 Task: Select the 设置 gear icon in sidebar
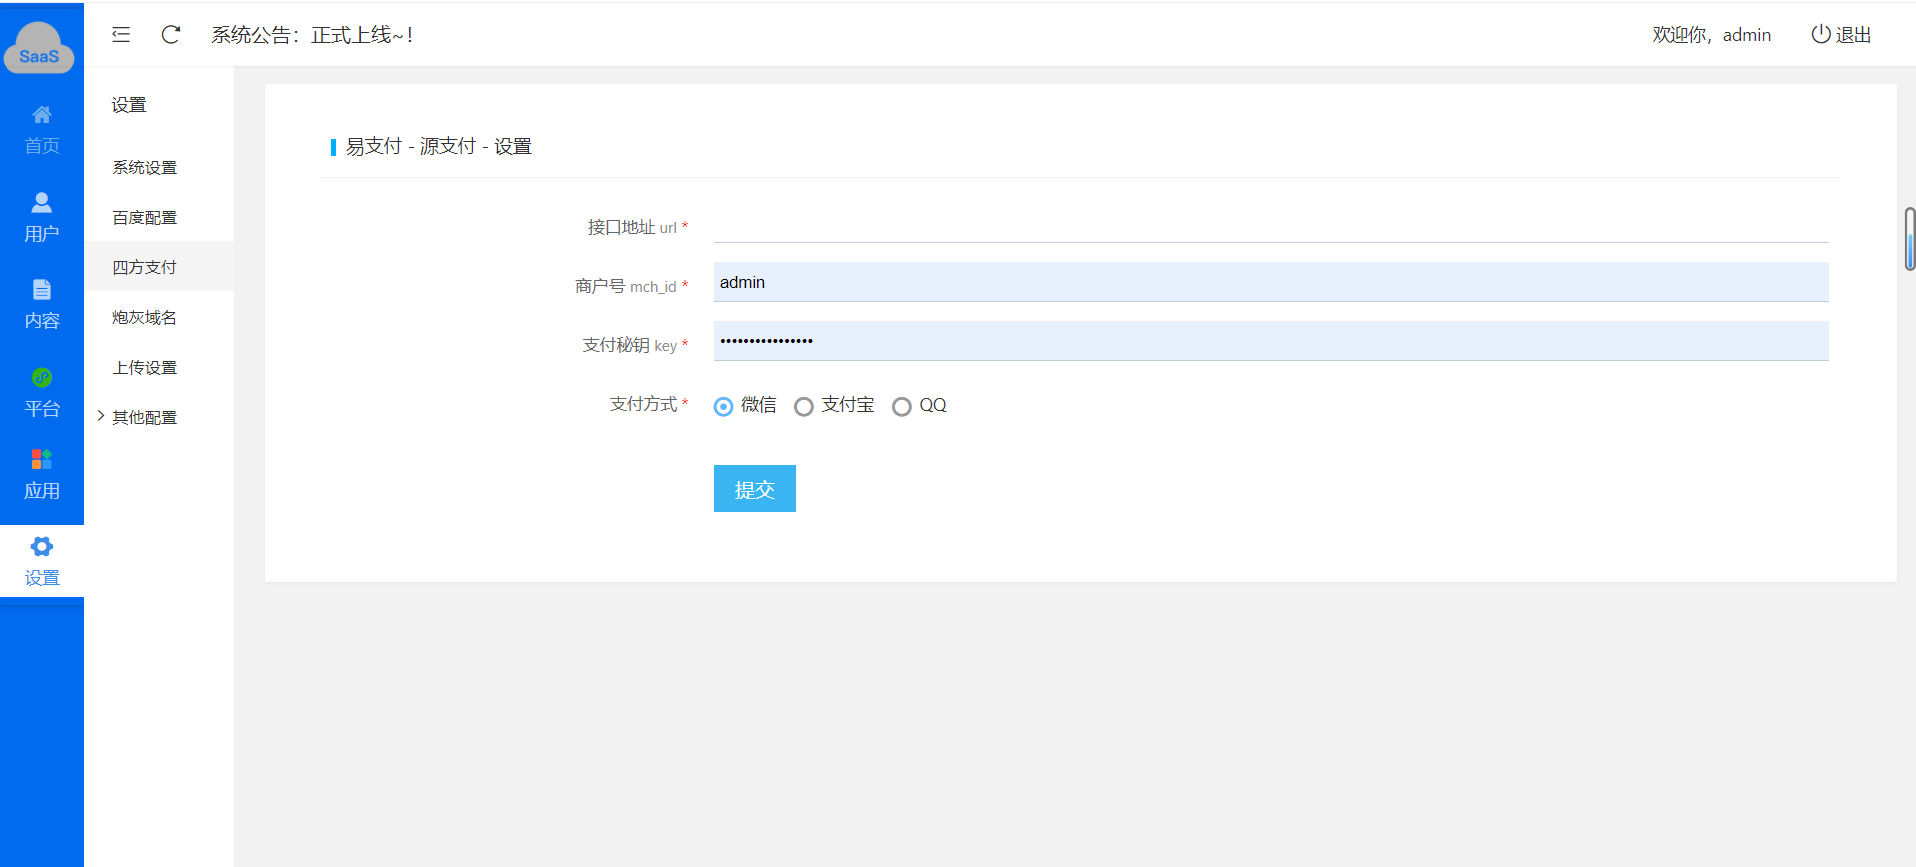coord(42,546)
